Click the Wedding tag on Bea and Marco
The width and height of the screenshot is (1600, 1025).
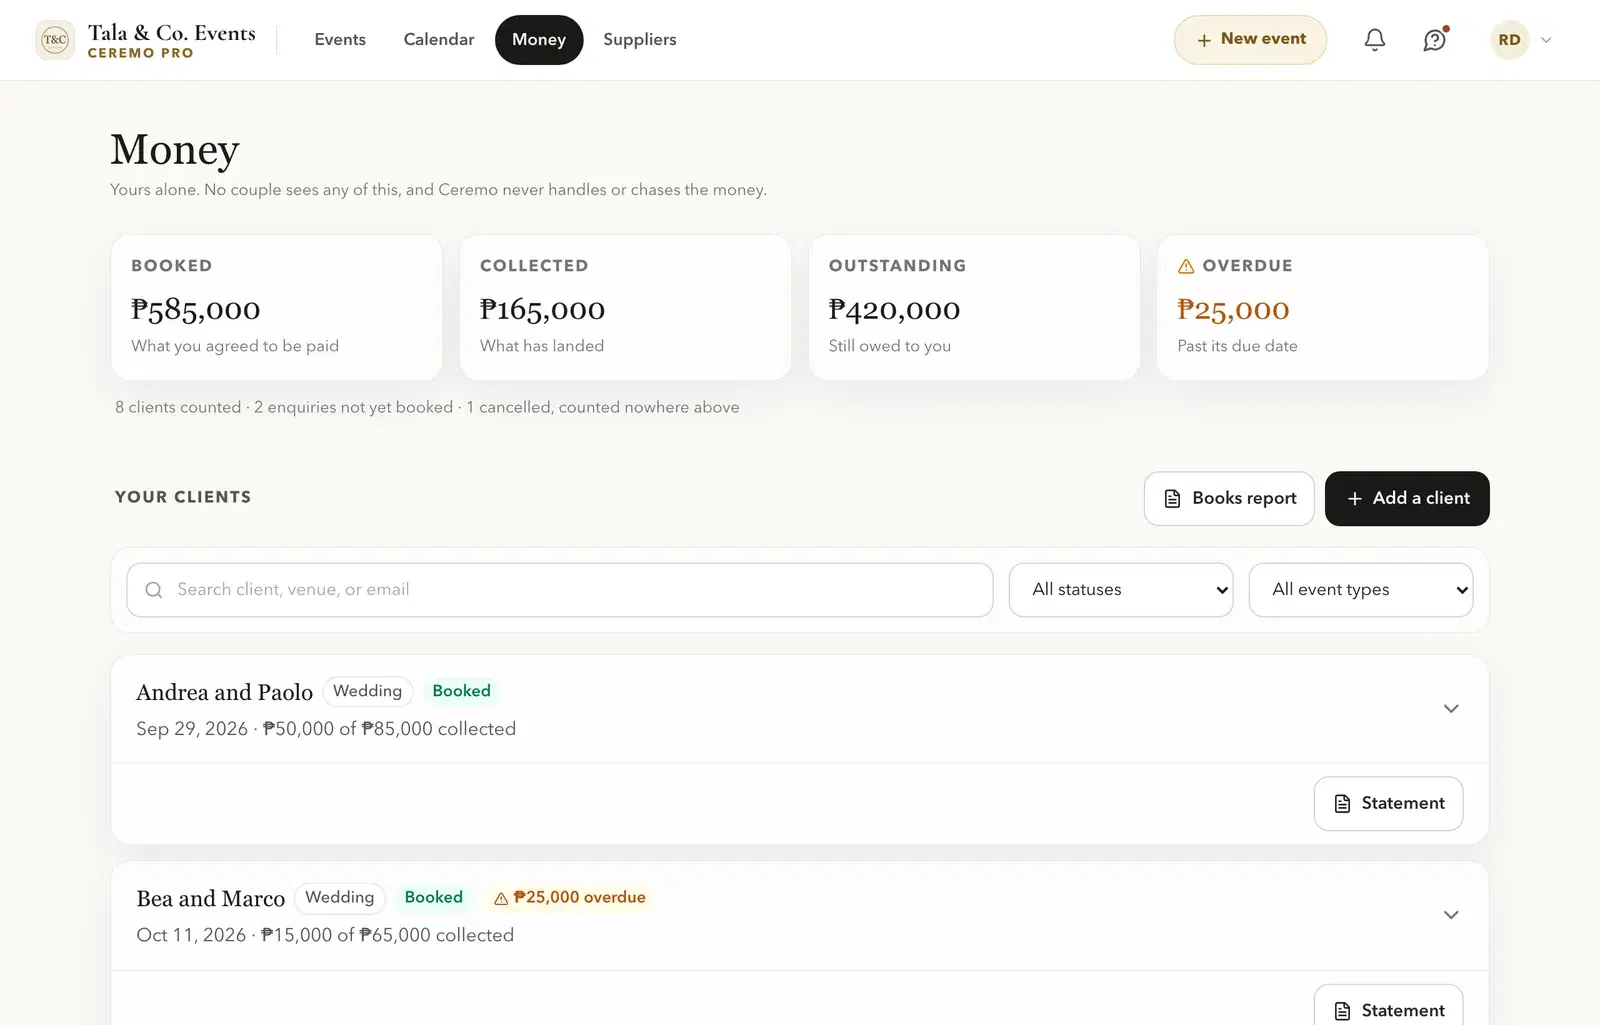[x=340, y=898]
